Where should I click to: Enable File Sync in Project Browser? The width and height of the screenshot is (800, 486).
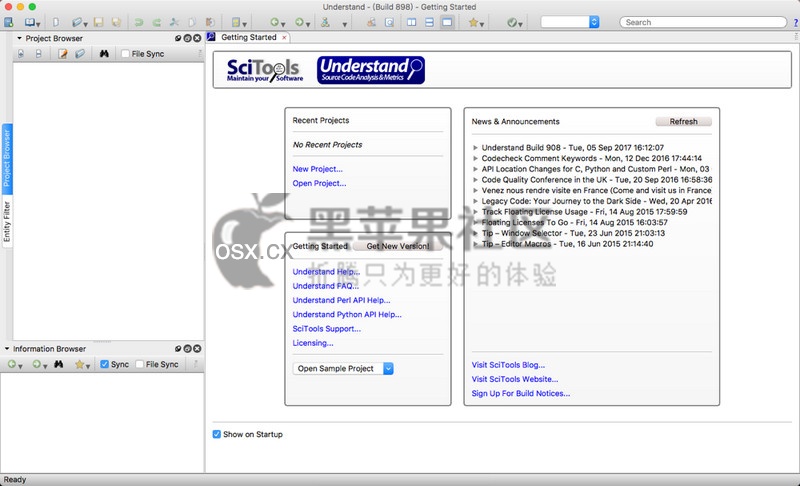tap(126, 54)
